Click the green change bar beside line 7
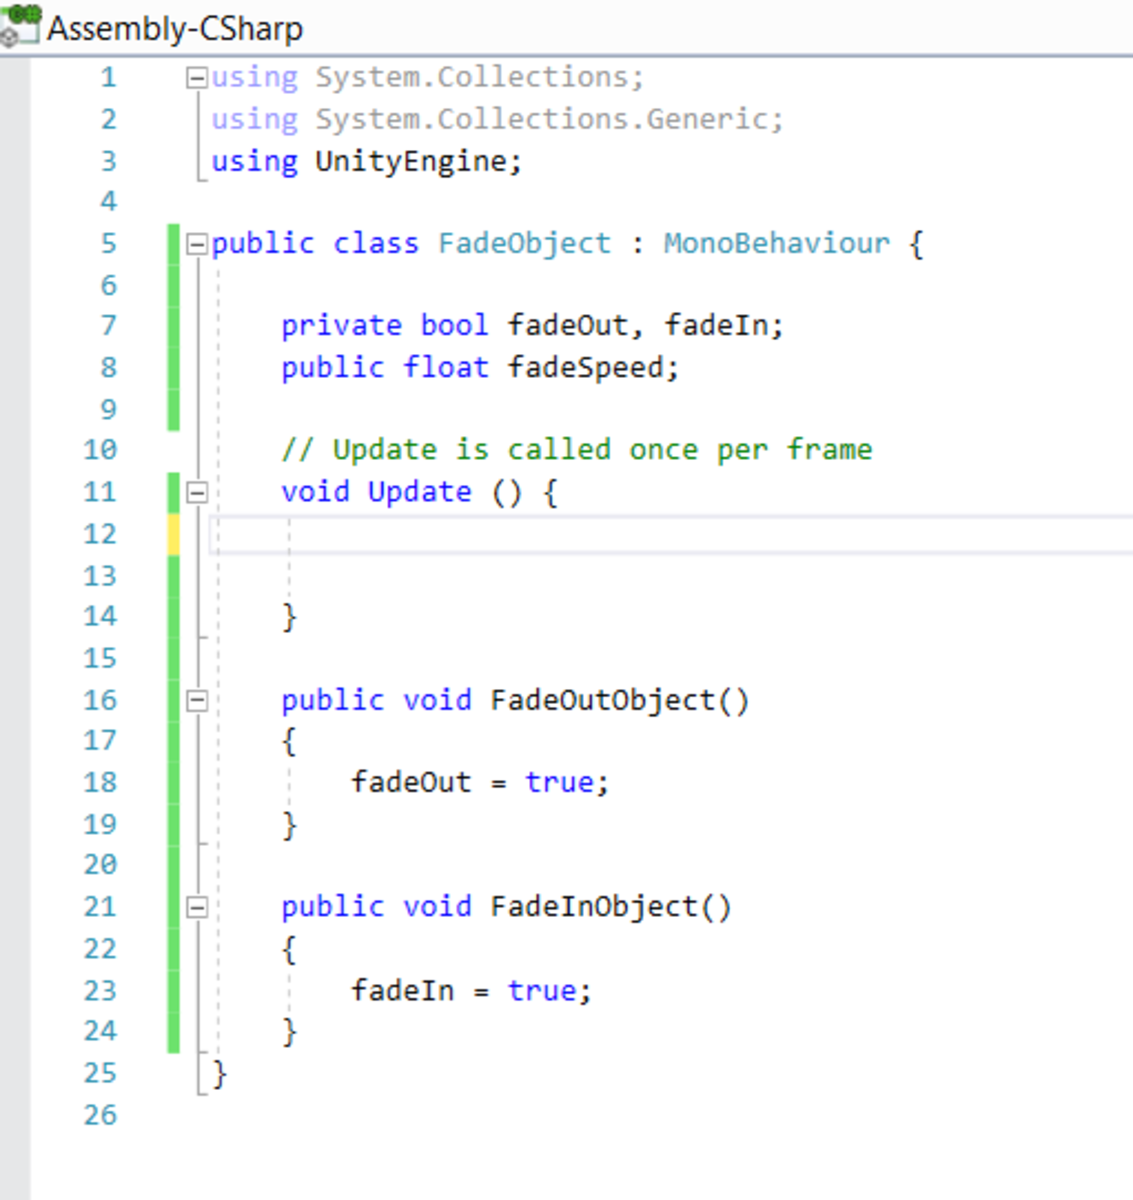Image resolution: width=1133 pixels, height=1200 pixels. coord(172,325)
